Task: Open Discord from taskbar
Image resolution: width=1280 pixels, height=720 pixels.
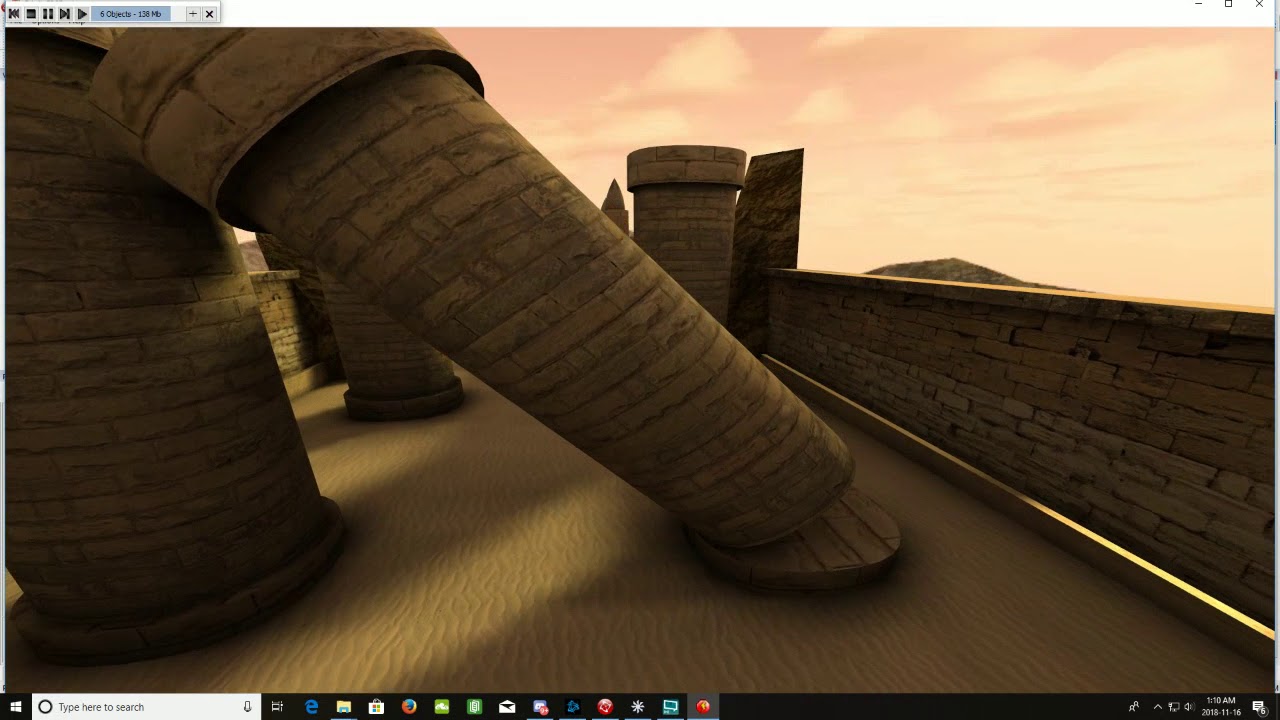Action: (x=540, y=707)
